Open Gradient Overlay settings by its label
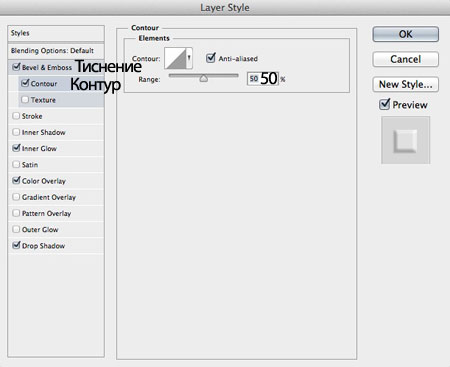The image size is (450, 367). coord(49,197)
